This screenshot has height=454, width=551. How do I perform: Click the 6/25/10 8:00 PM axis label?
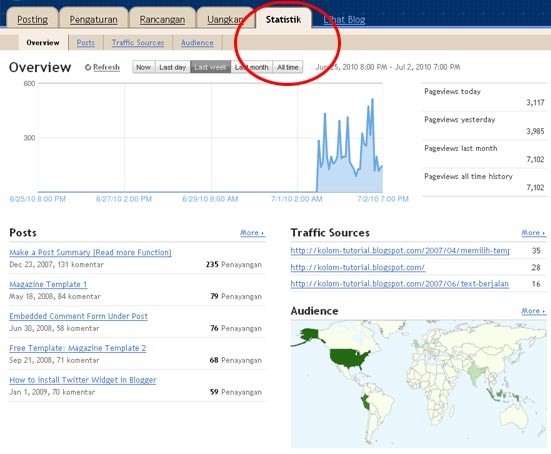[38, 199]
